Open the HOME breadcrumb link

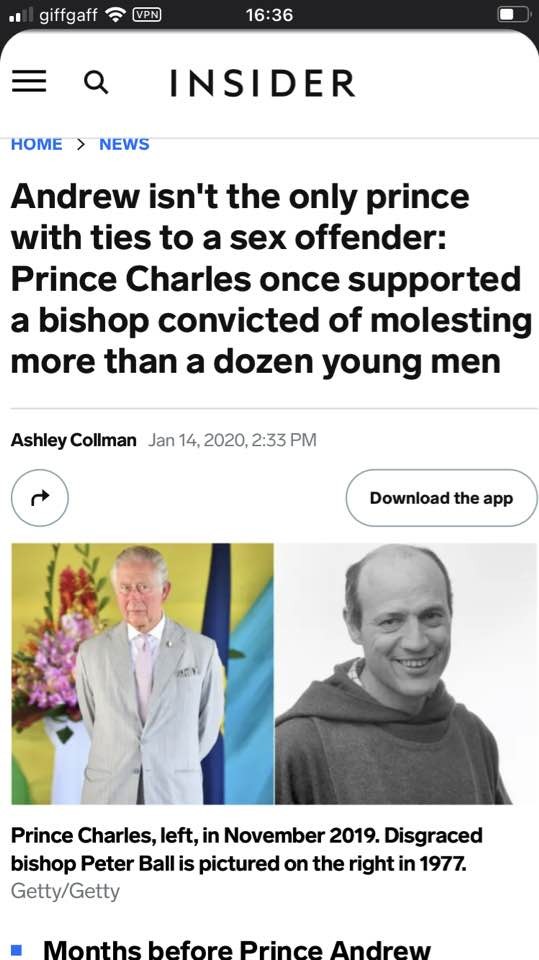pos(37,144)
